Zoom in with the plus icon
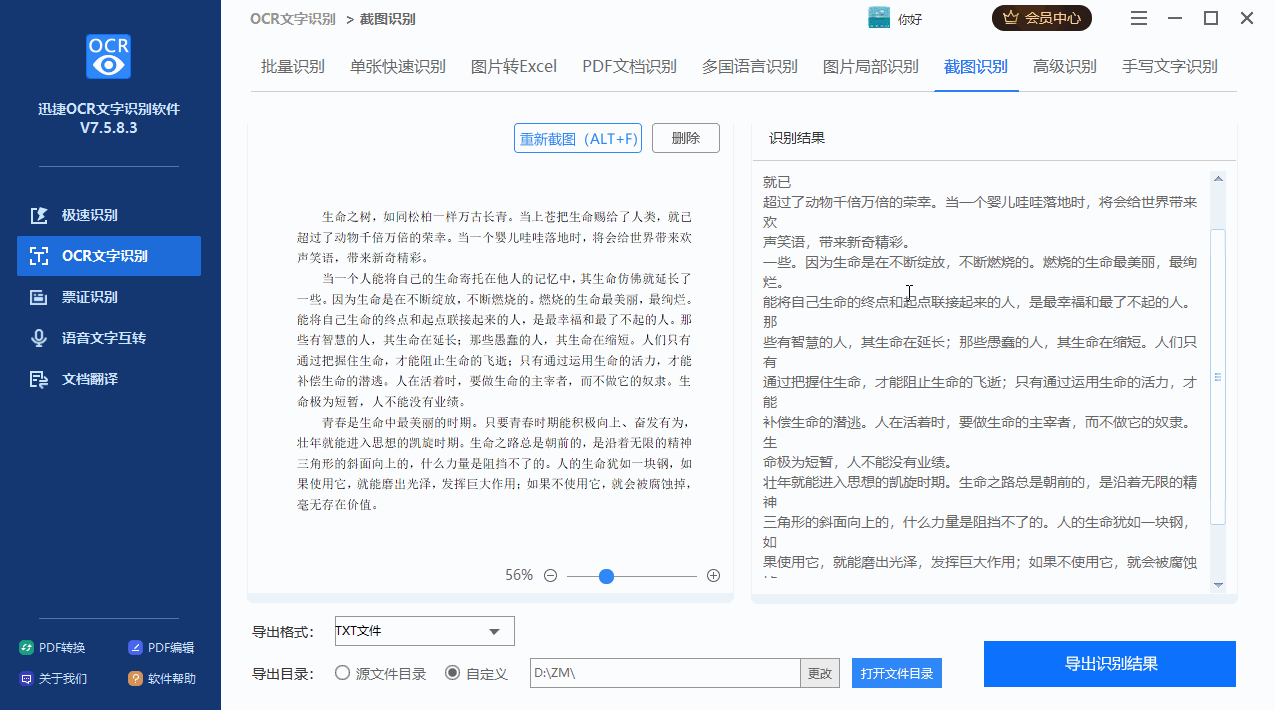Screen dimensions: 1275x710 point(713,576)
